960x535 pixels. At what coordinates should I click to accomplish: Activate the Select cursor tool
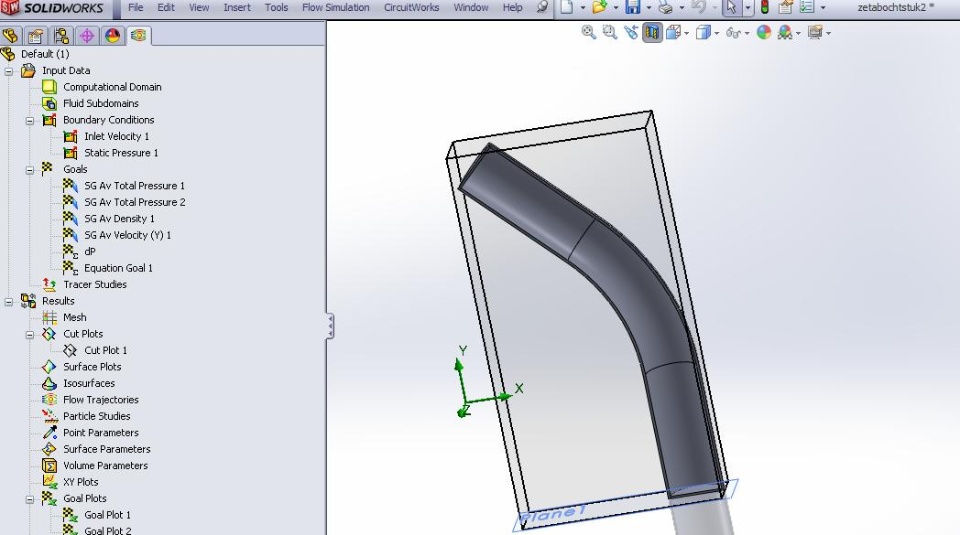(x=731, y=7)
